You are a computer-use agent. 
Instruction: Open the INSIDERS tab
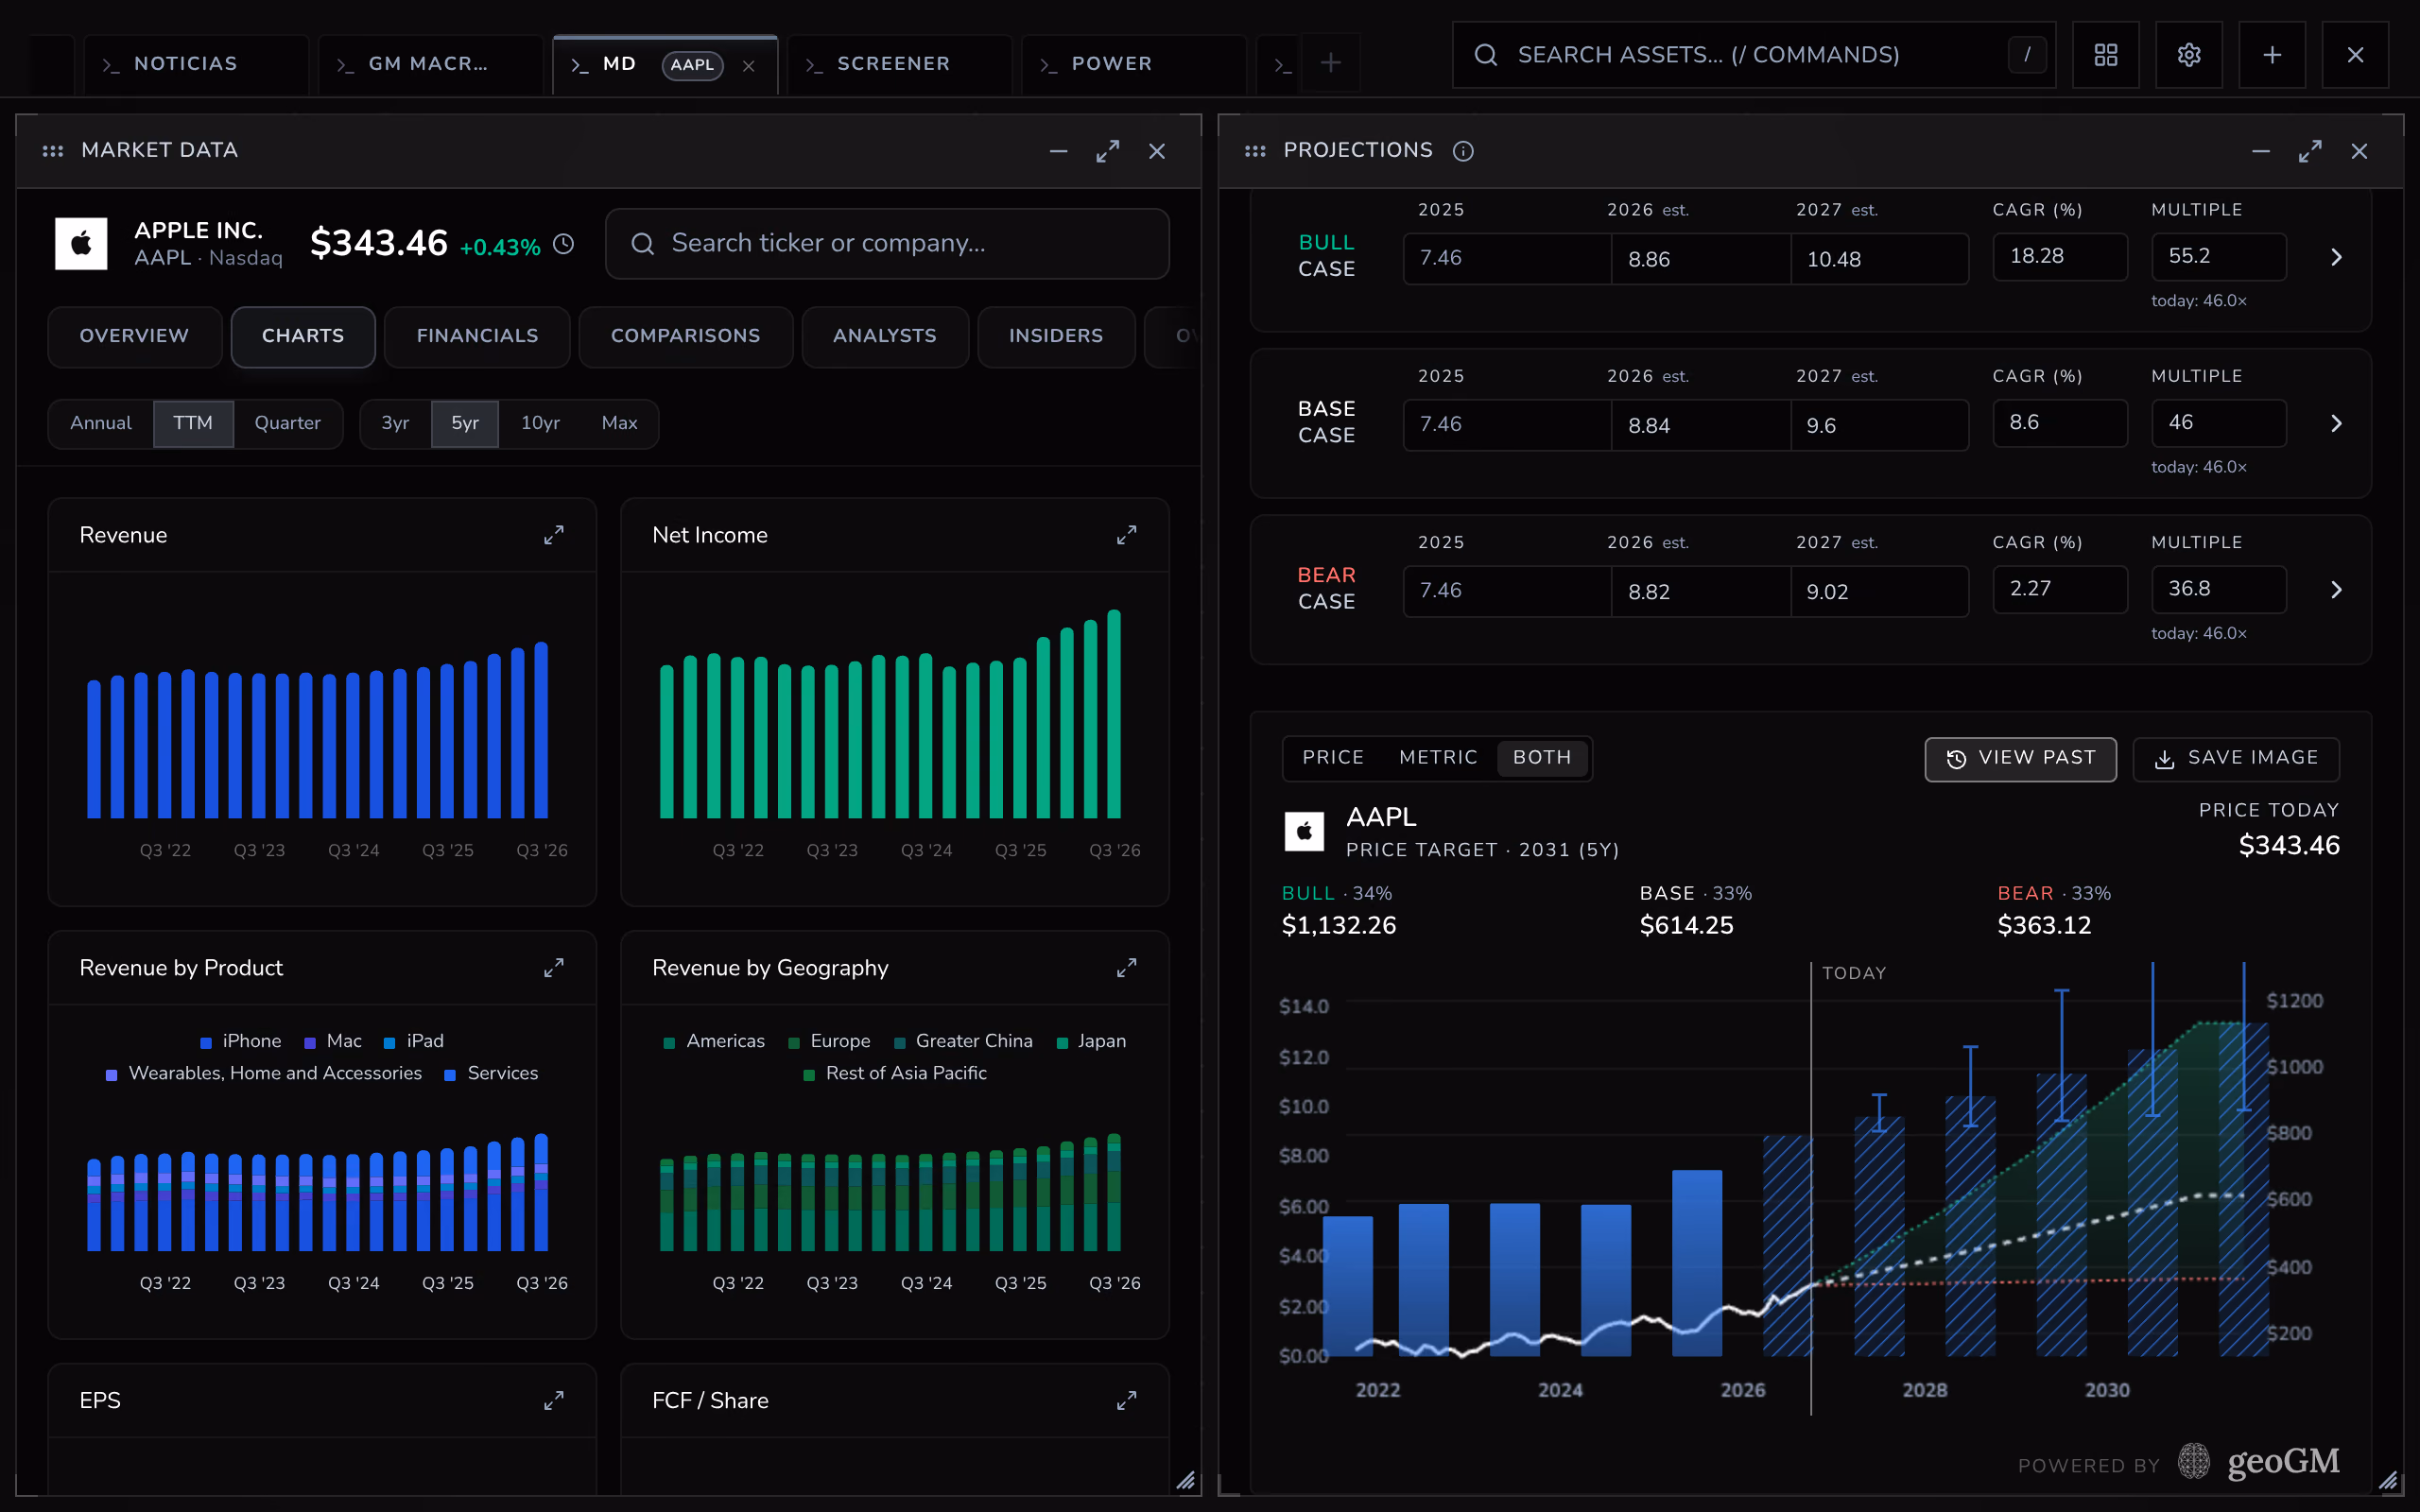click(x=1056, y=337)
